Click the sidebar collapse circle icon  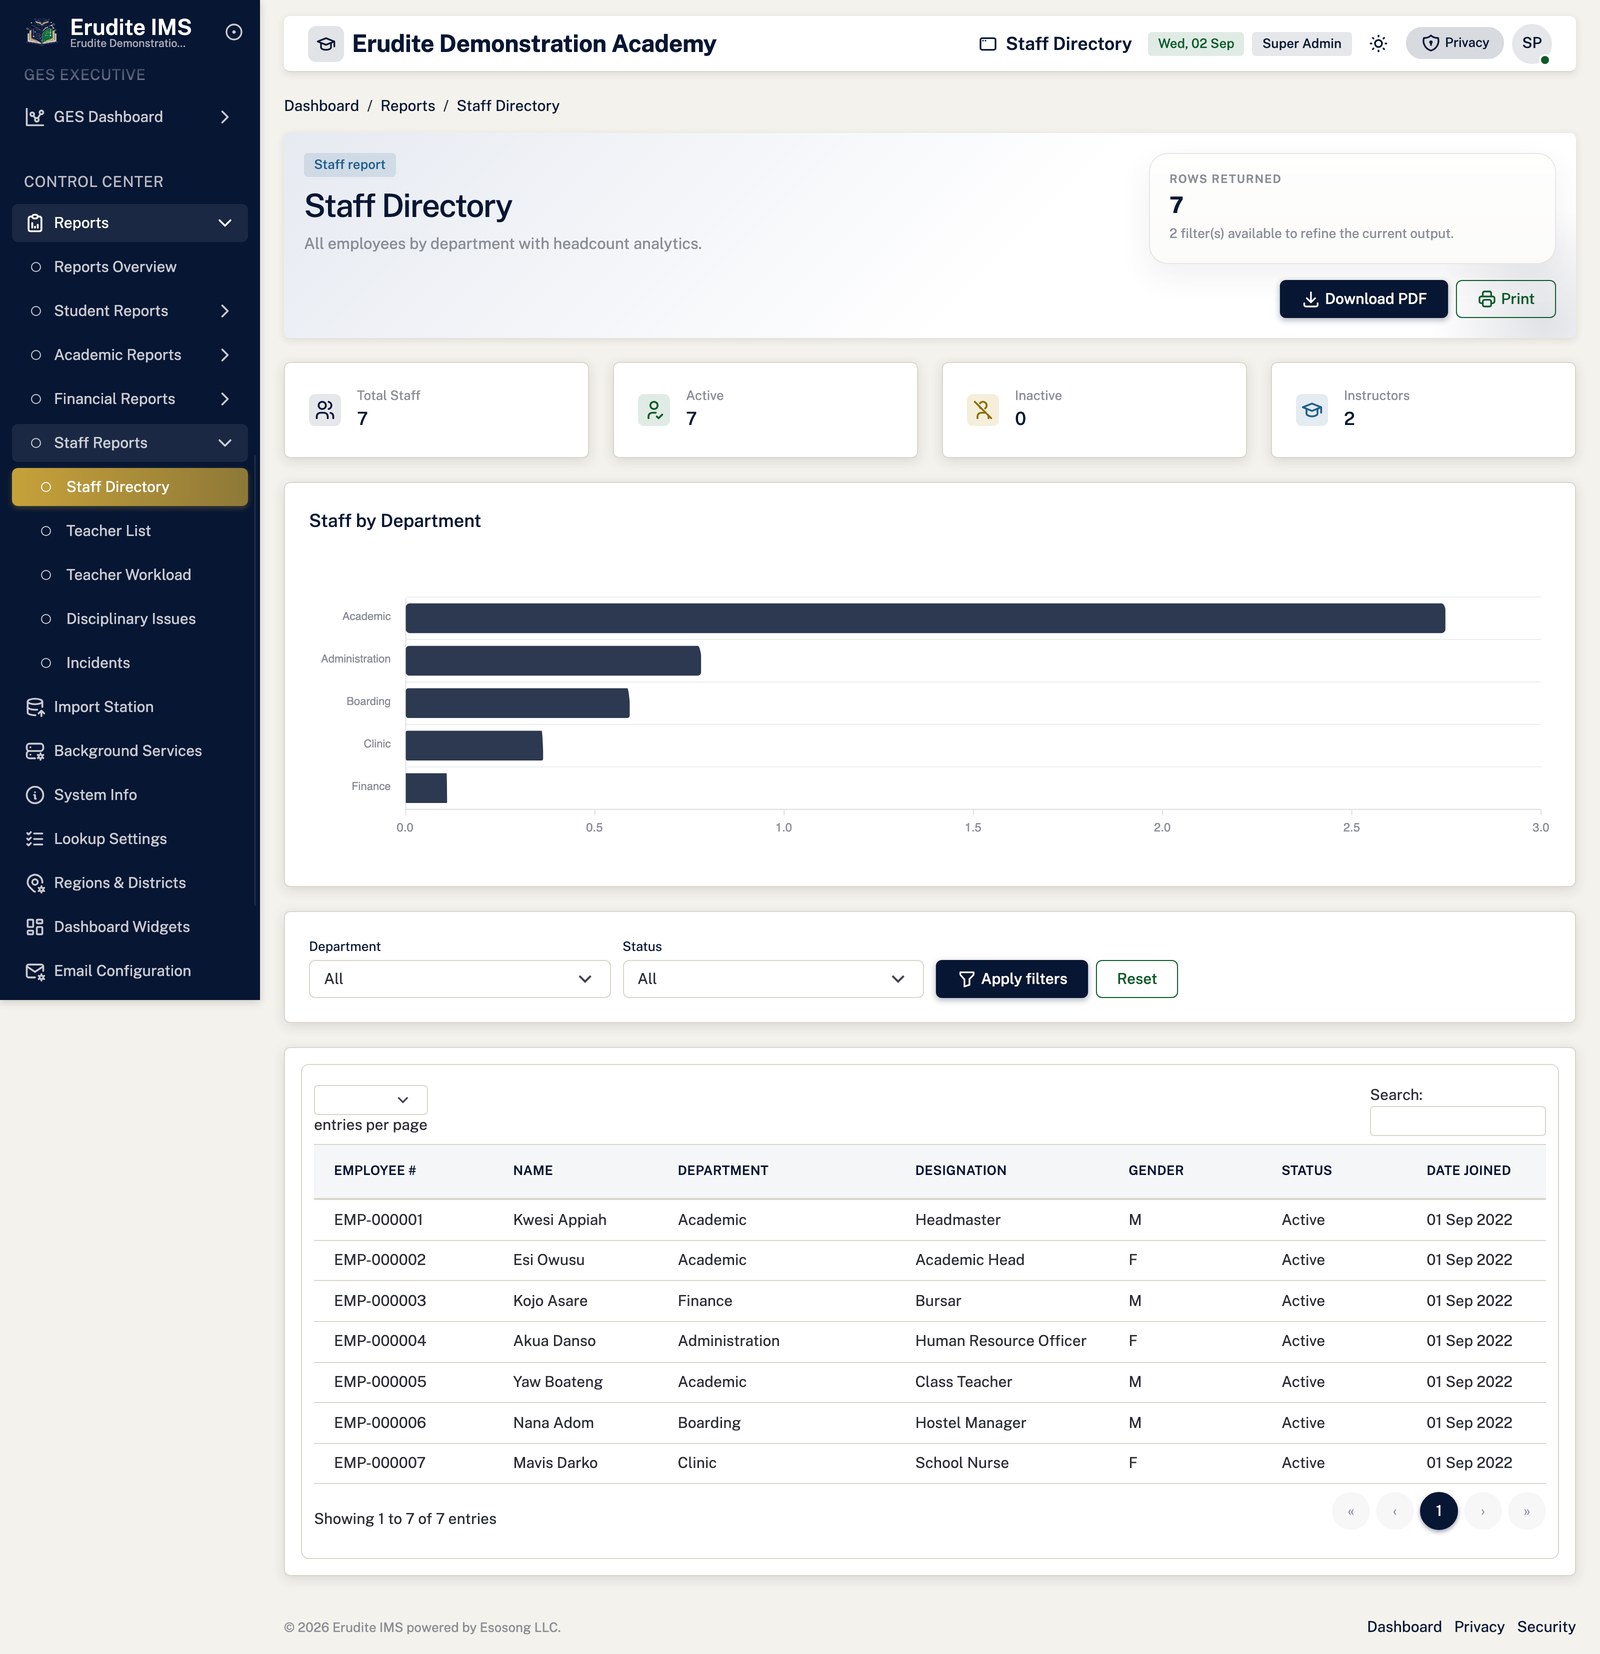(x=234, y=32)
